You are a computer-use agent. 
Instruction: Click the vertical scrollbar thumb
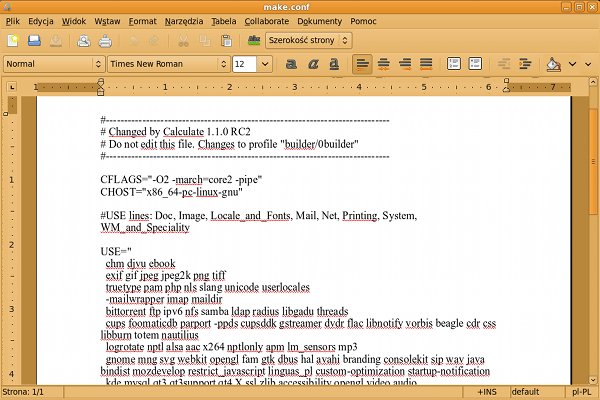click(x=593, y=160)
